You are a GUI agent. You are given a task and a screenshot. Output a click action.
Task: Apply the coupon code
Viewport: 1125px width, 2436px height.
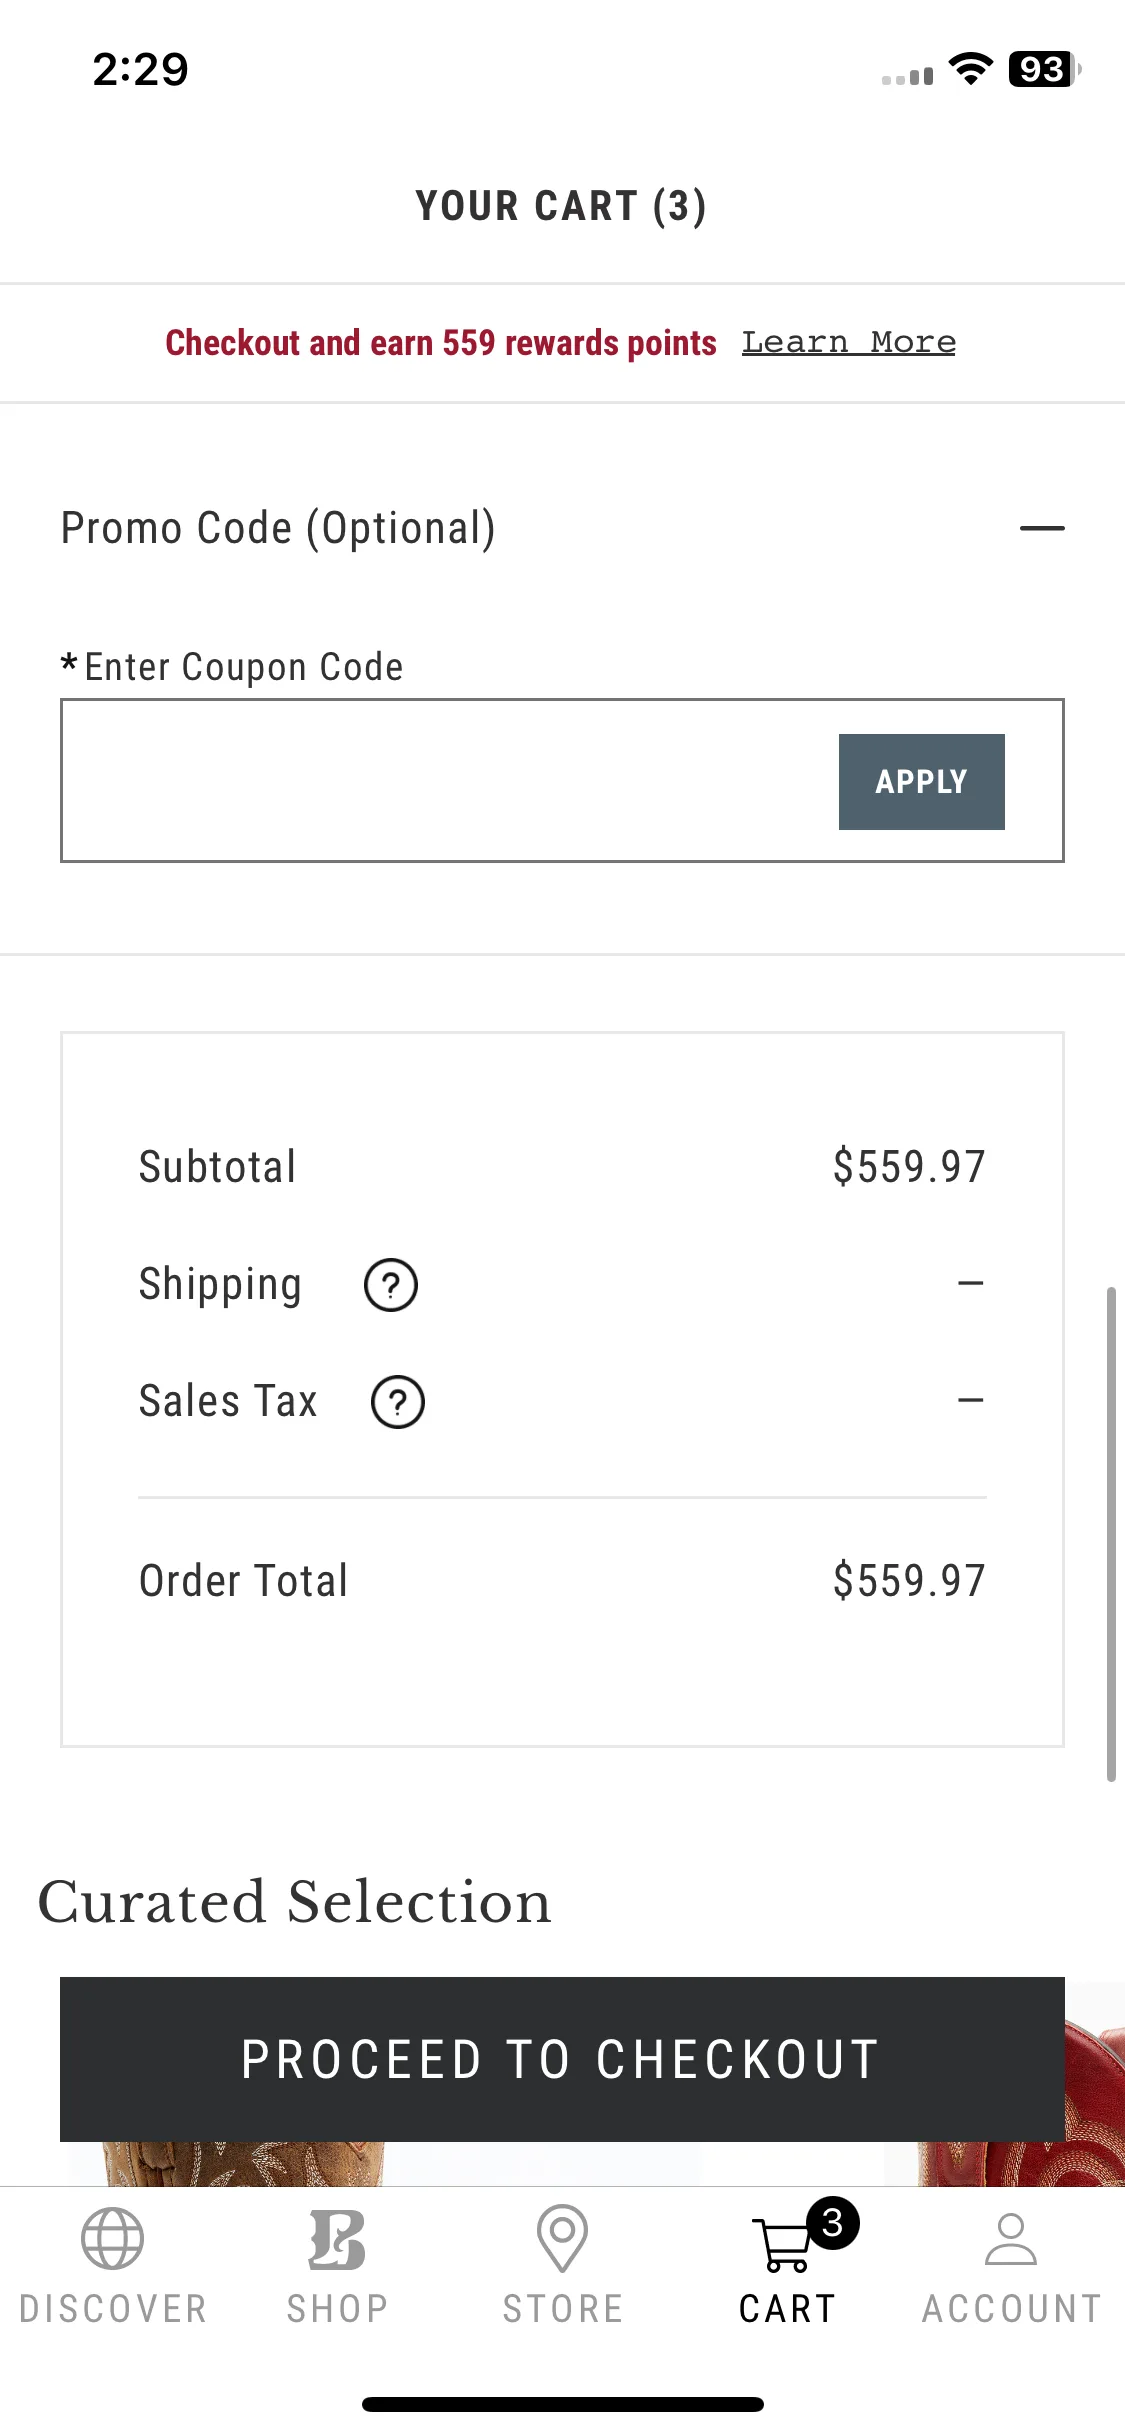[x=922, y=782]
